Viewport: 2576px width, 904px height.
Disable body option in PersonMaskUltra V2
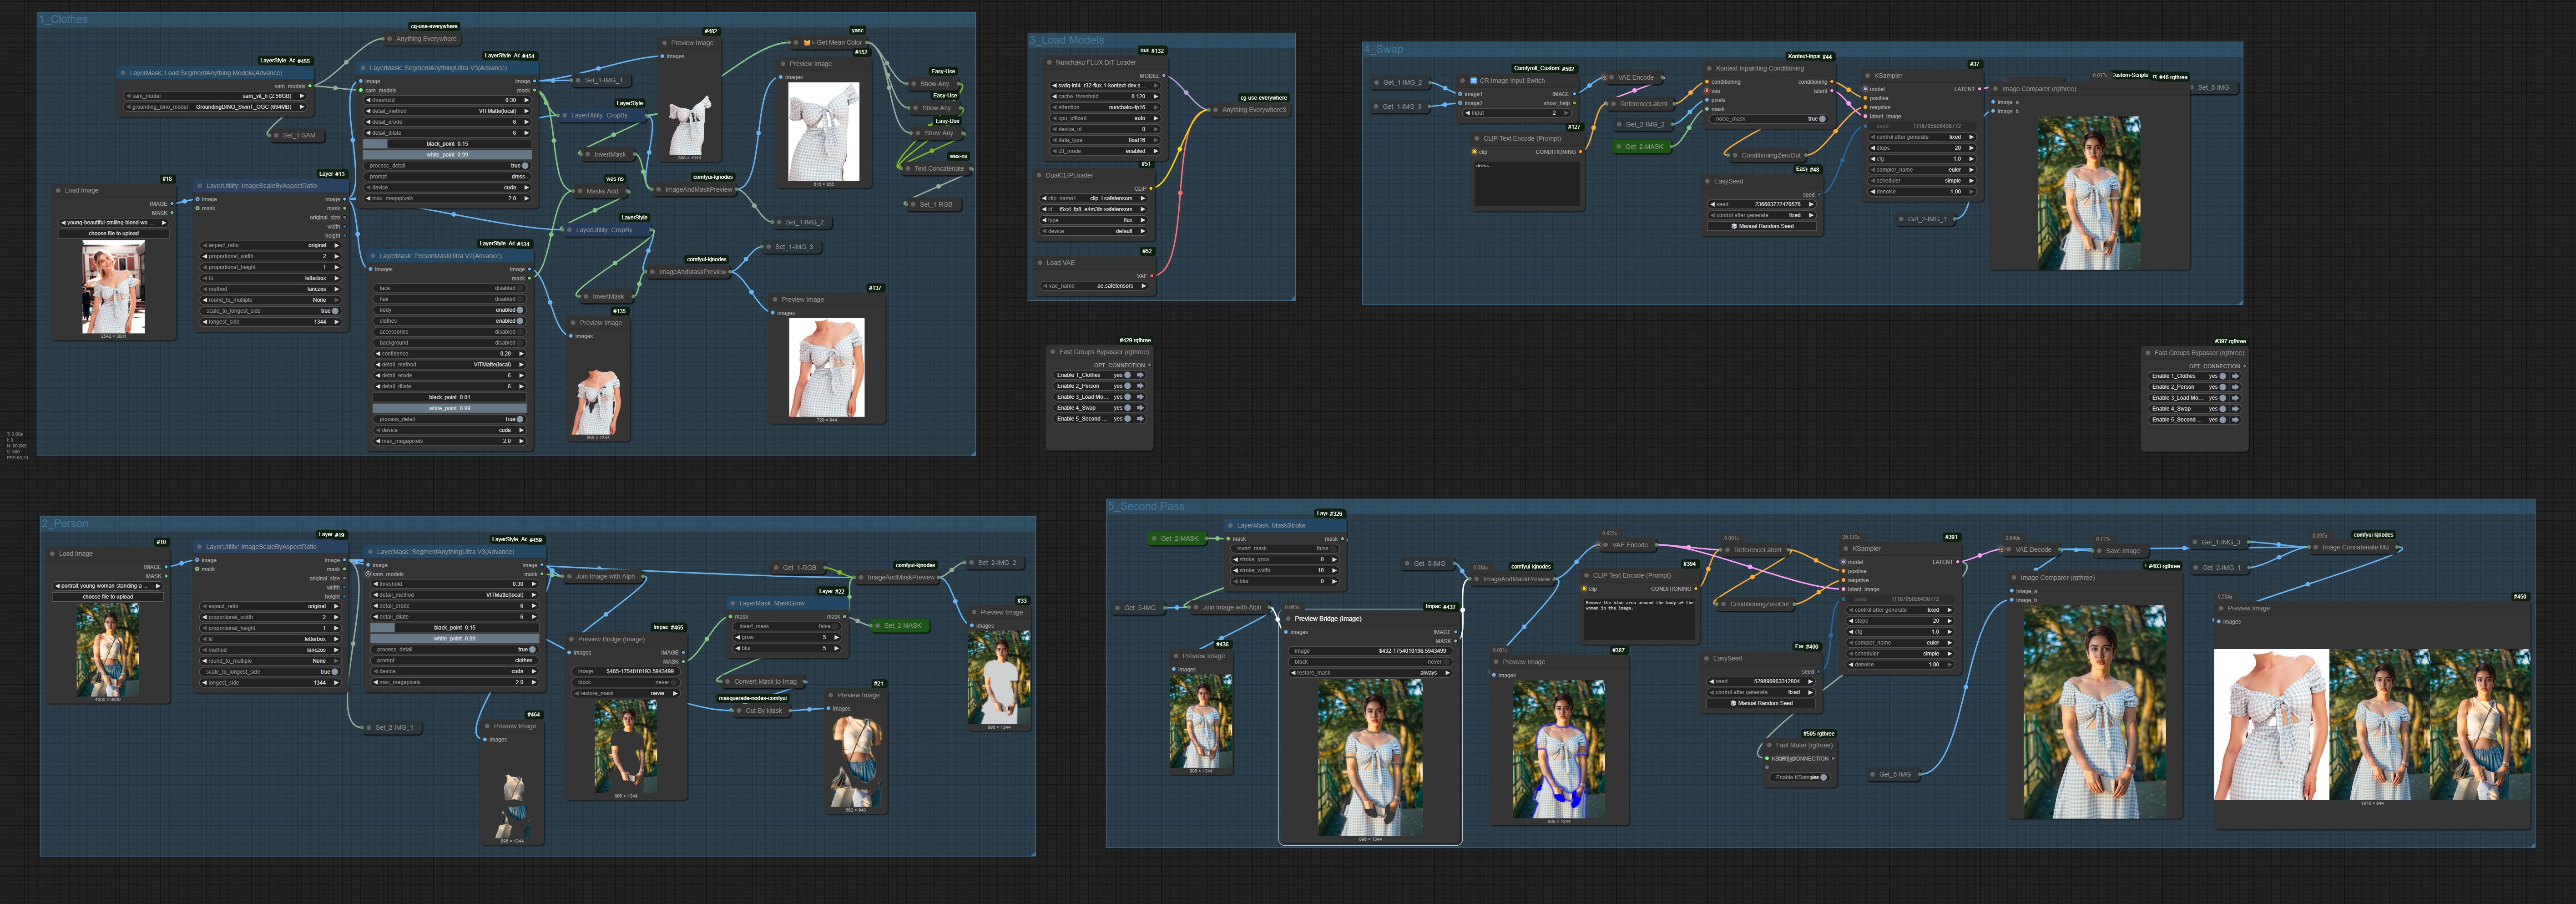coord(449,310)
